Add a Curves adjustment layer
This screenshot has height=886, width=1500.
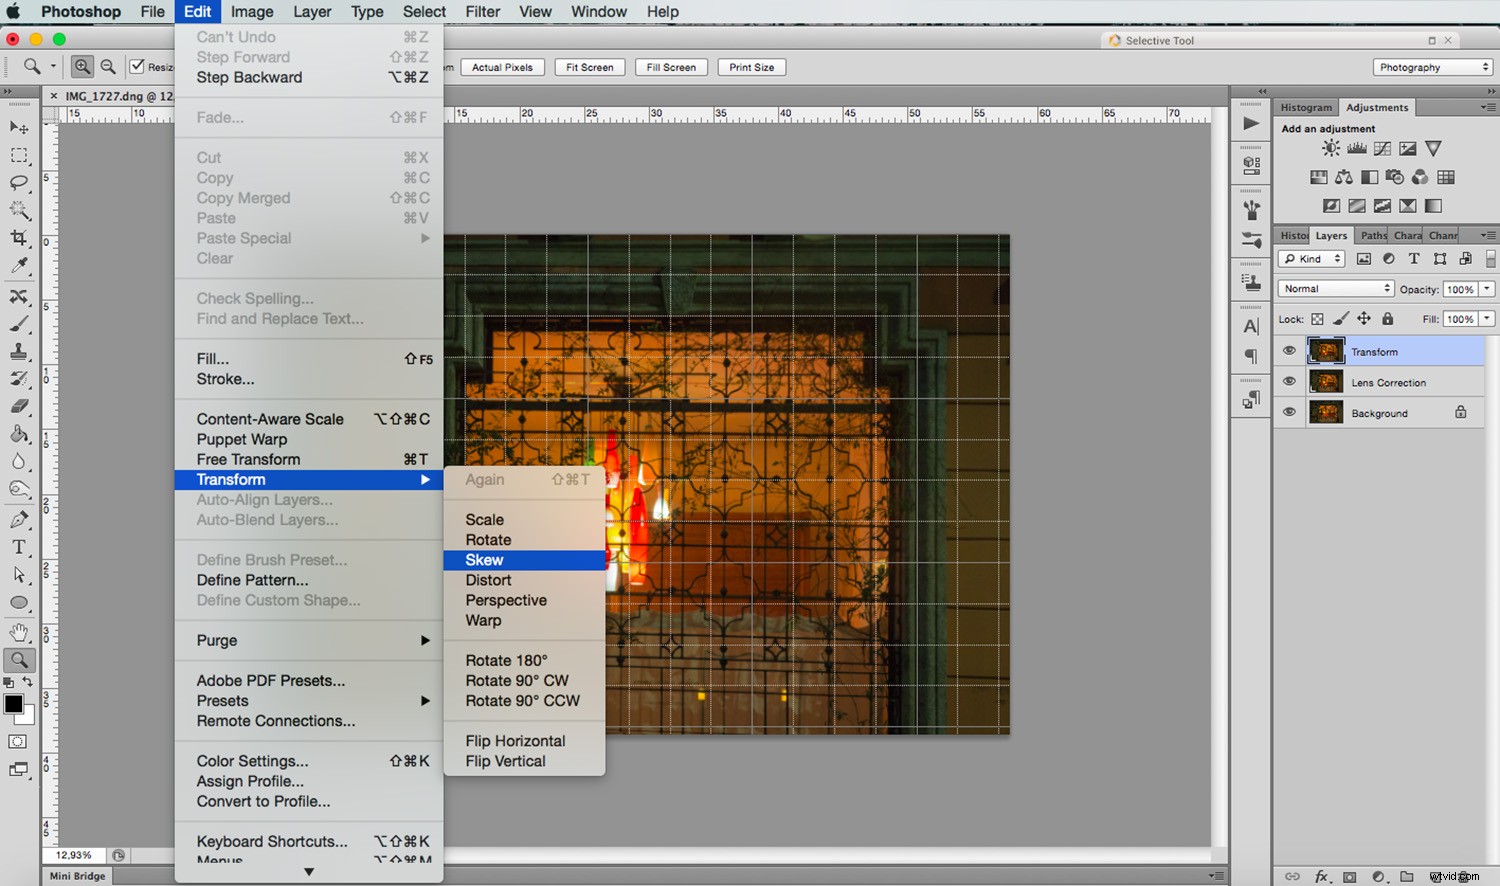[1381, 148]
